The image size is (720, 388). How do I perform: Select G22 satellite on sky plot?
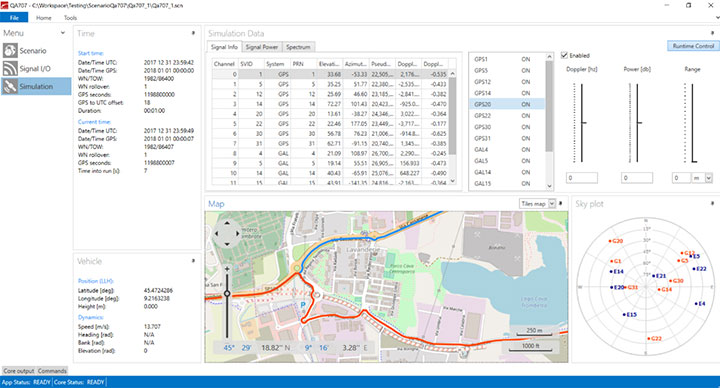(x=654, y=338)
